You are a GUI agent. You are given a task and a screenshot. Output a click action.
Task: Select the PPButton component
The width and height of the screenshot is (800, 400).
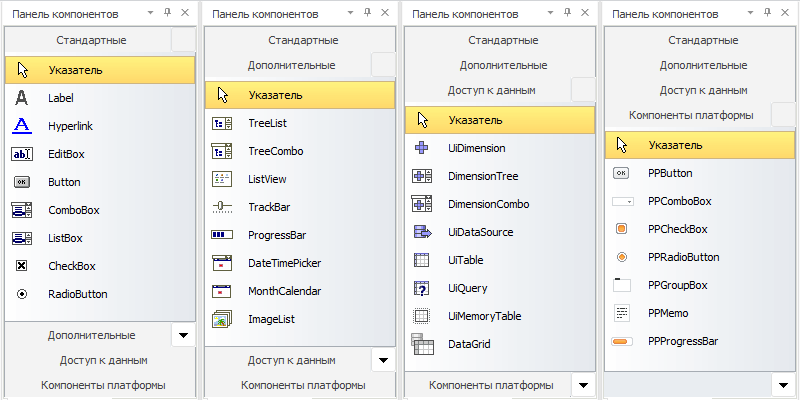(670, 173)
